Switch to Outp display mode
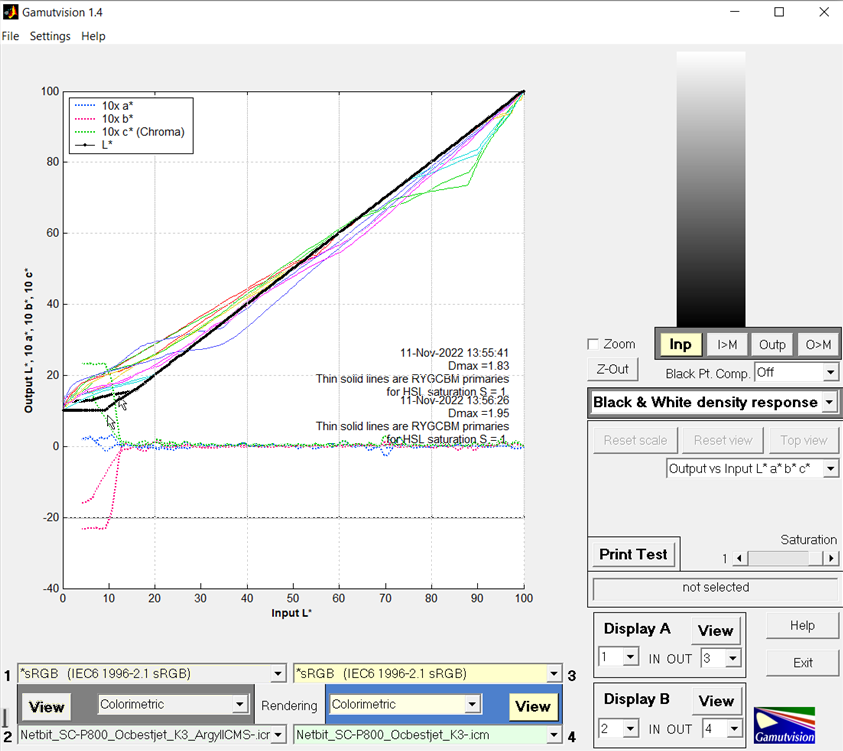843x751 pixels. click(772, 344)
